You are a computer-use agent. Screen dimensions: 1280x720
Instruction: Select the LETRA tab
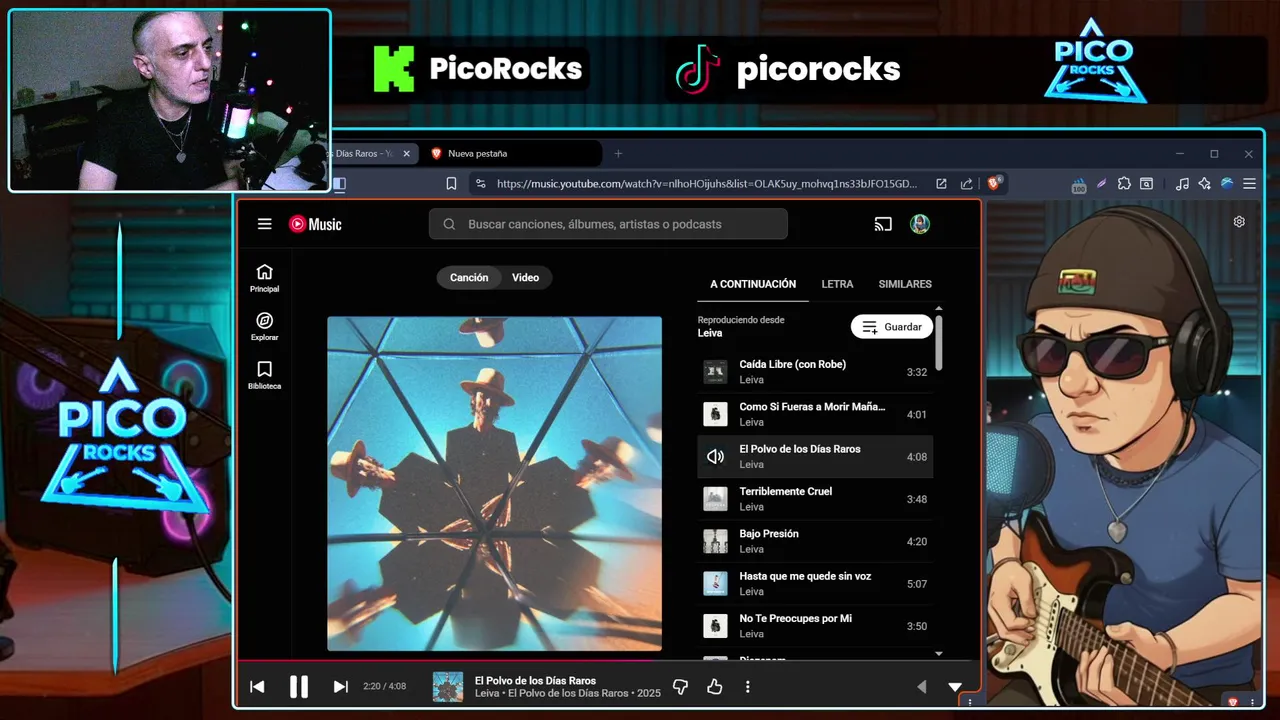[837, 284]
